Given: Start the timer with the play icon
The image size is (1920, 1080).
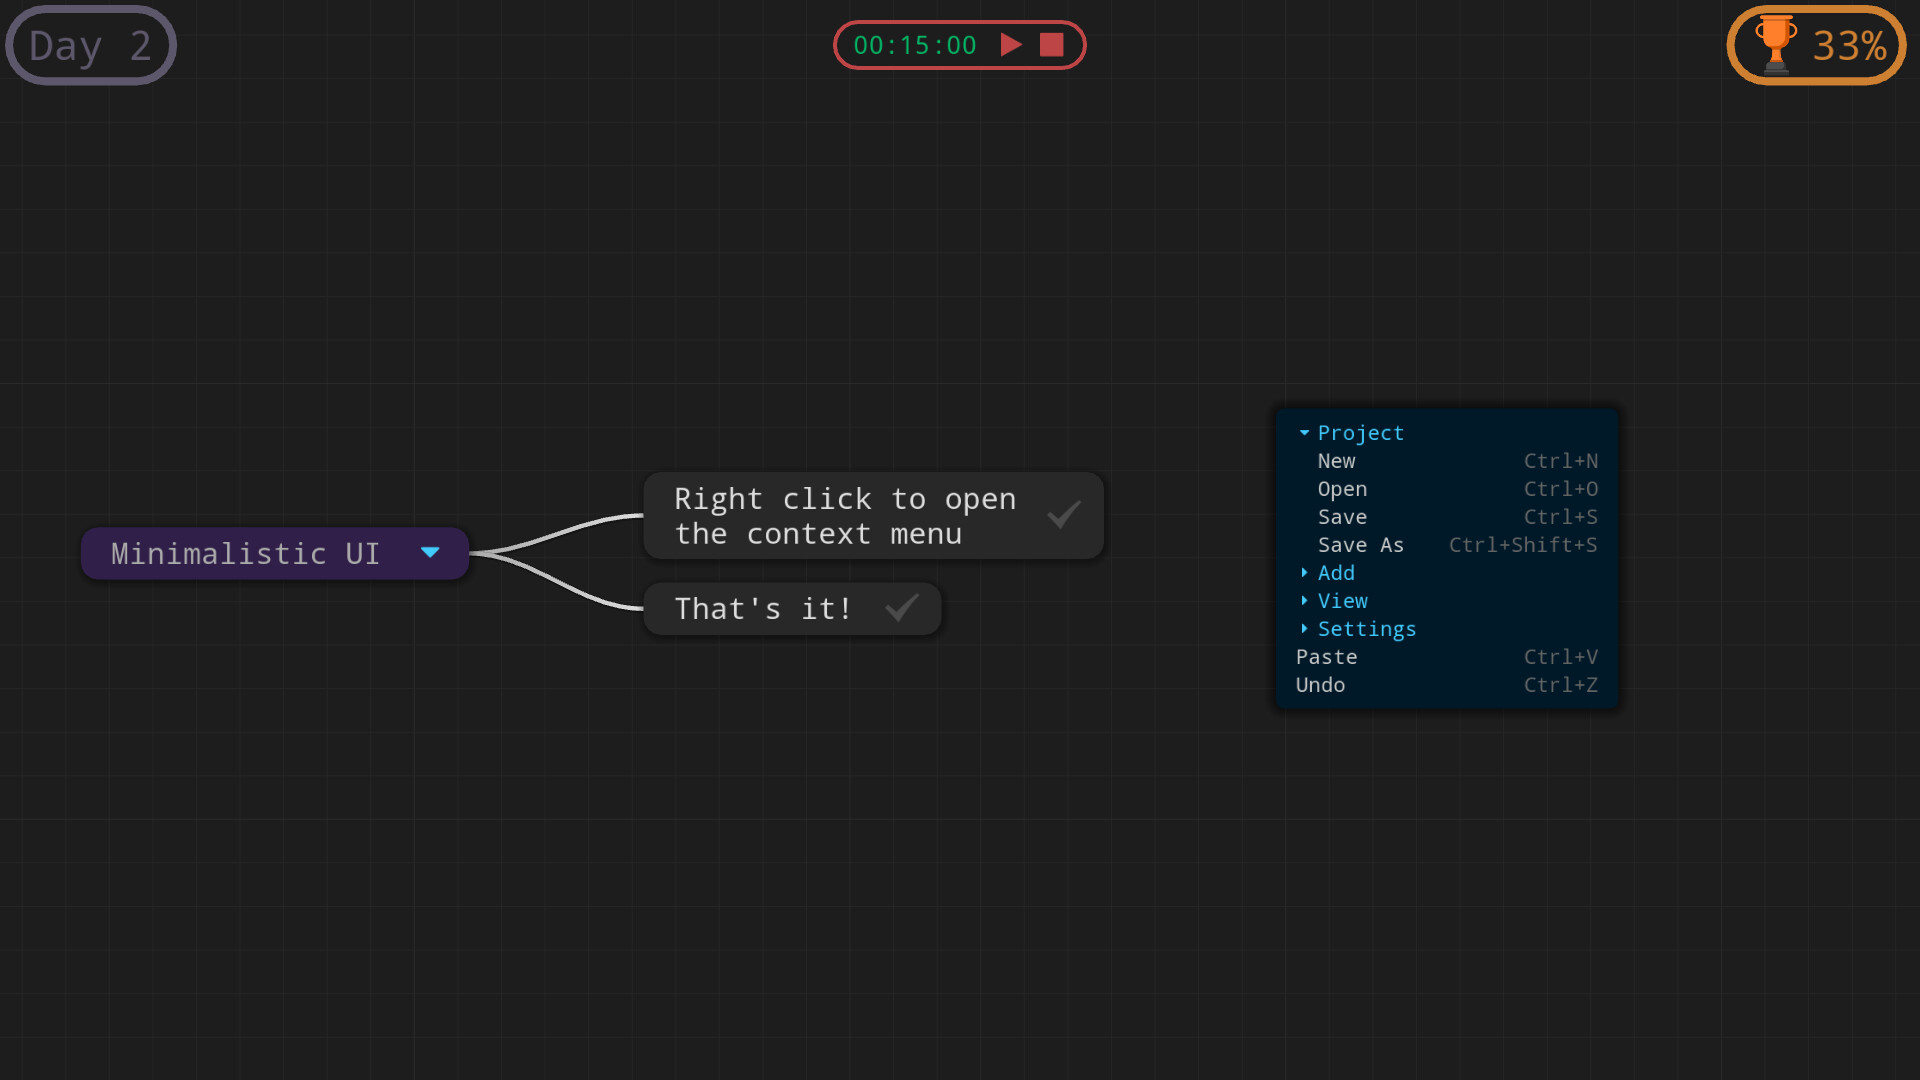Looking at the screenshot, I should pos(1011,45).
